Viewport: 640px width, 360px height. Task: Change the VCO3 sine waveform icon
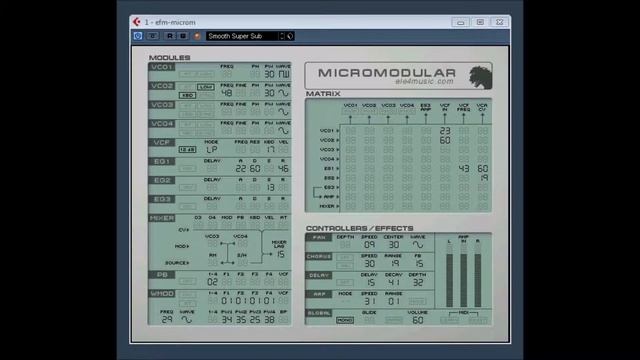283,112
